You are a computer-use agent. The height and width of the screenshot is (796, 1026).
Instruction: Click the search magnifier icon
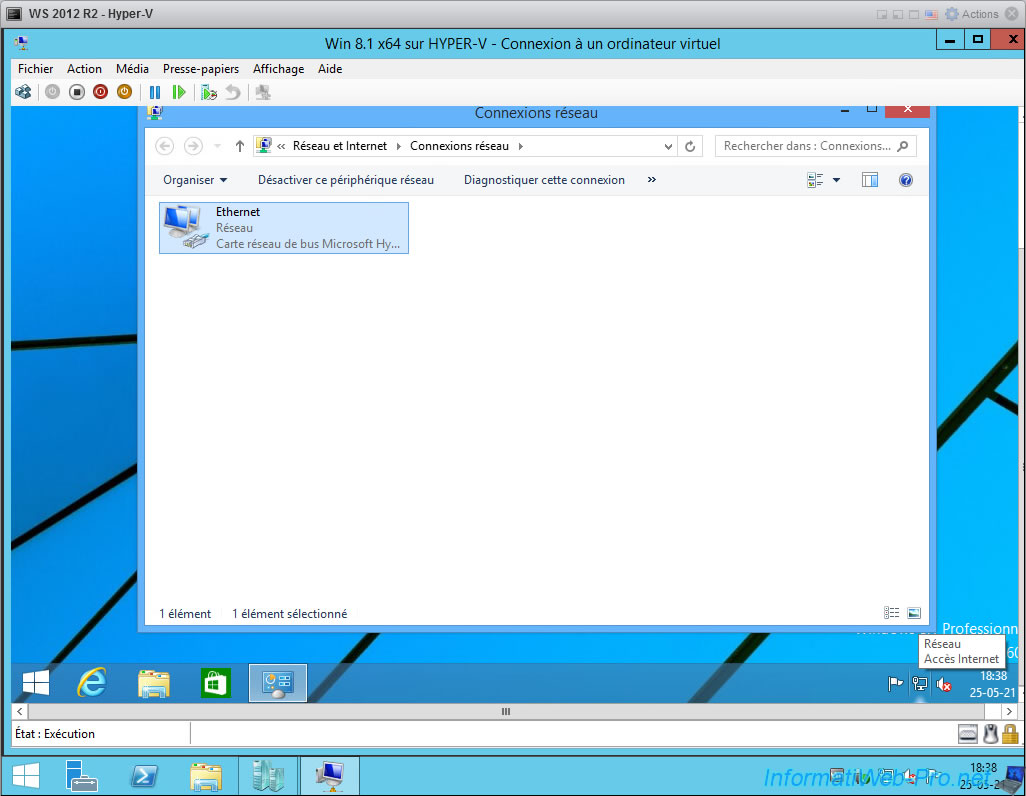pyautogui.click(x=903, y=146)
